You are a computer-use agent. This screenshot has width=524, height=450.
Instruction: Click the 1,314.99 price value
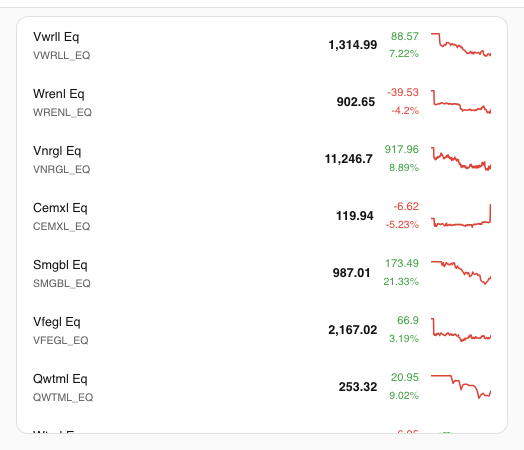point(353,45)
